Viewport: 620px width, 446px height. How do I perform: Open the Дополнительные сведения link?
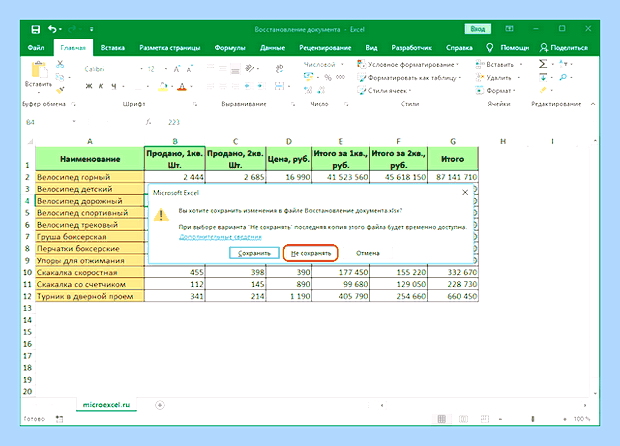click(220, 237)
